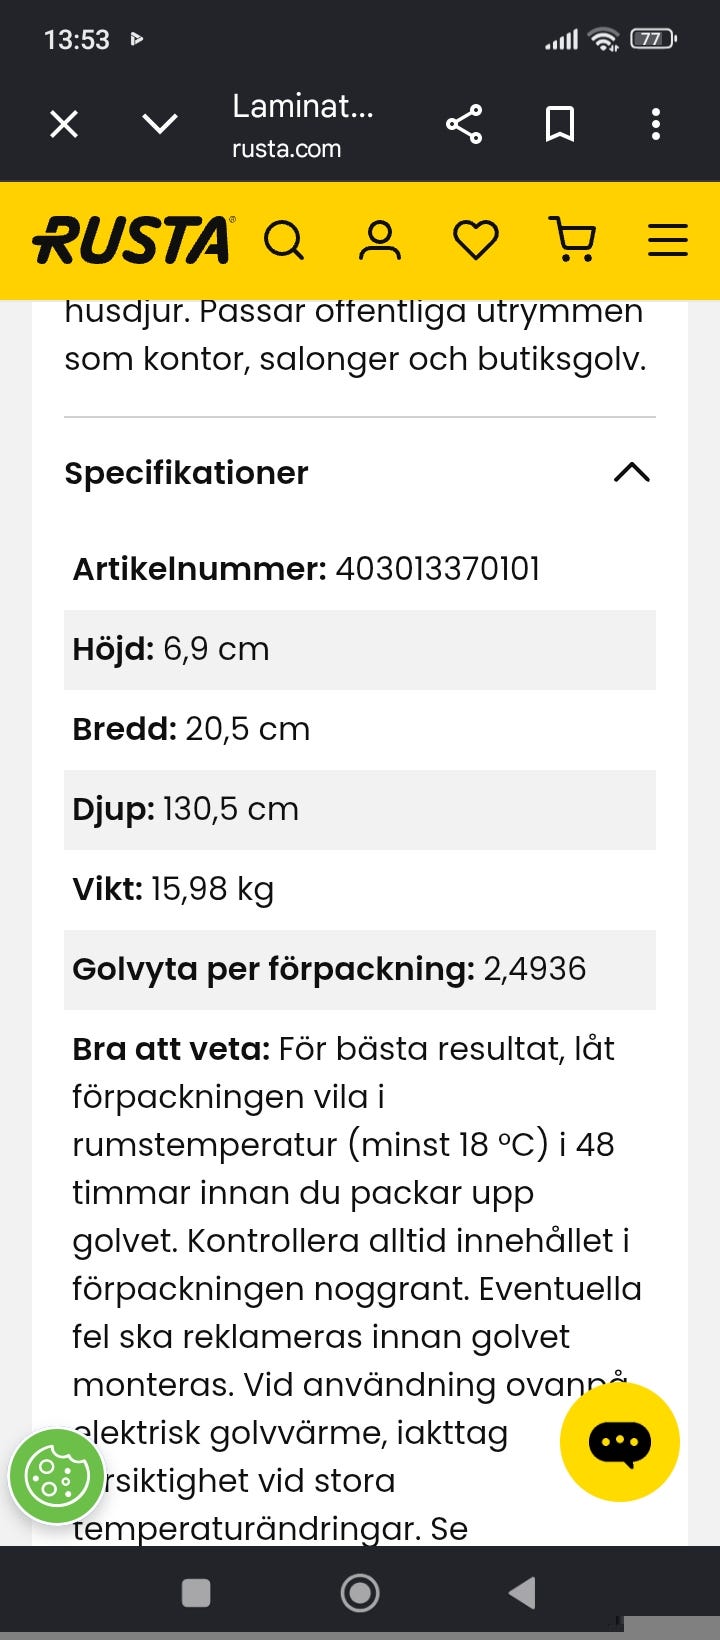Open the yellow chat support bubble
Viewport: 720px width, 1640px height.
tap(620, 1442)
